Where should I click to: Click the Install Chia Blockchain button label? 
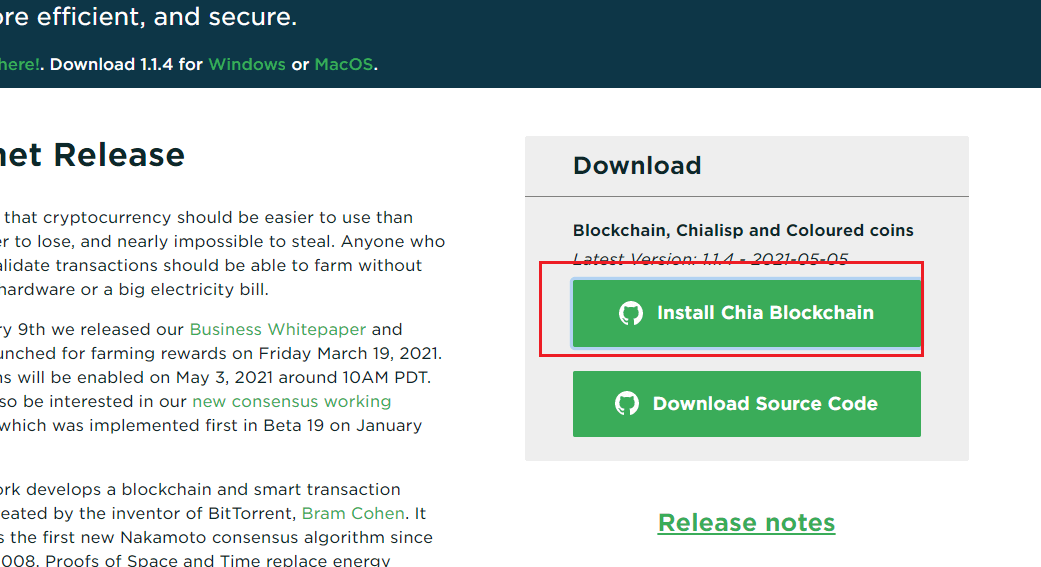[x=765, y=313]
